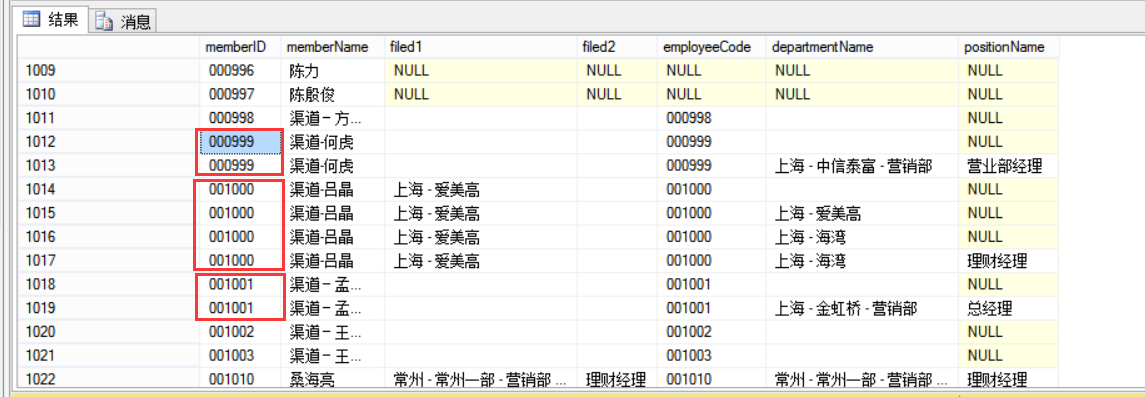Image resolution: width=1145 pixels, height=397 pixels.
Task: Select the memberName column header
Action: 332,47
